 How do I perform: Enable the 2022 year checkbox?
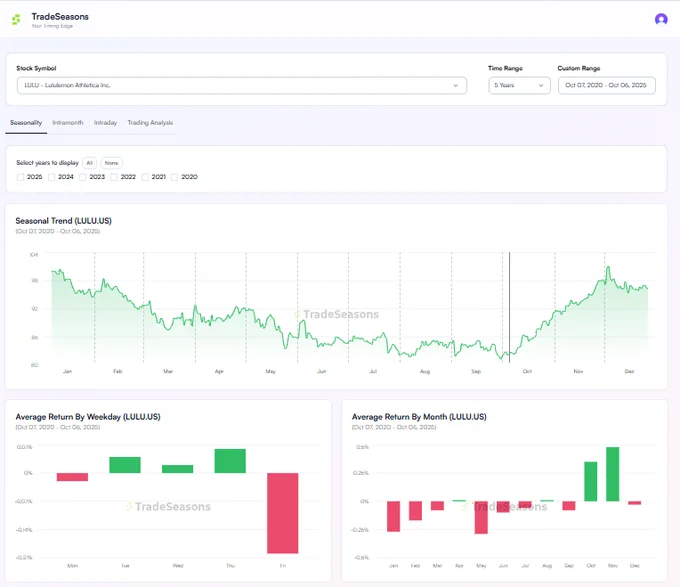114,177
